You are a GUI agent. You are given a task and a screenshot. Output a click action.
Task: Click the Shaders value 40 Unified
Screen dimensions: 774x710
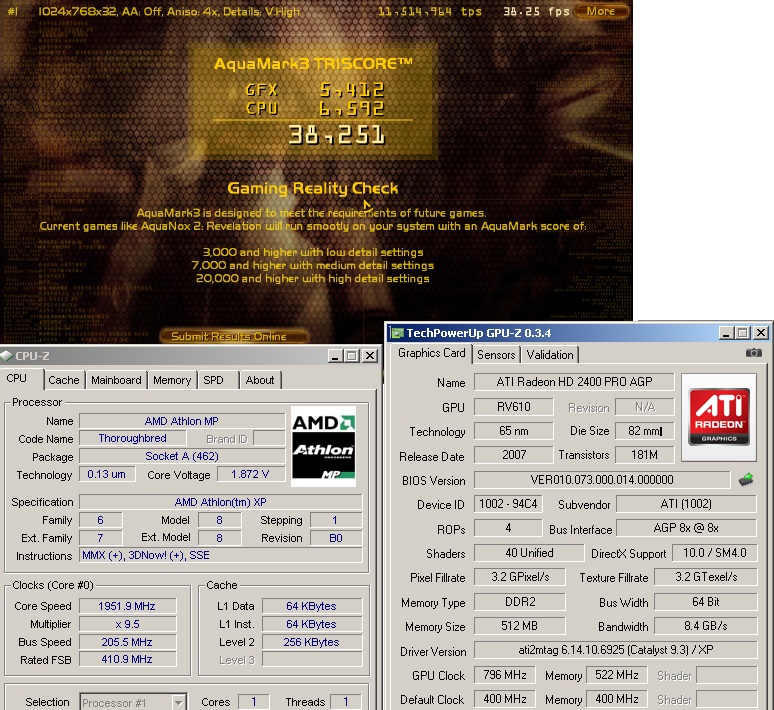(x=529, y=553)
